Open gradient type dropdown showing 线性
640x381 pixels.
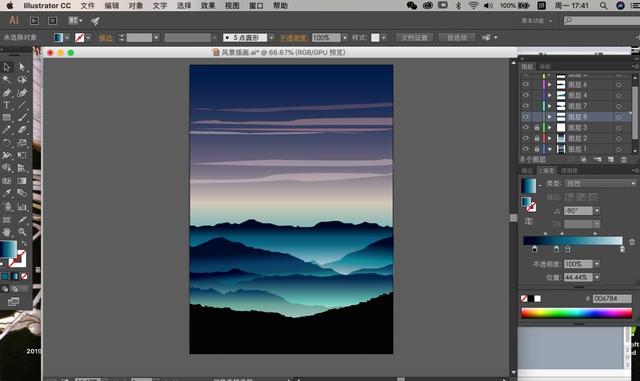600,184
